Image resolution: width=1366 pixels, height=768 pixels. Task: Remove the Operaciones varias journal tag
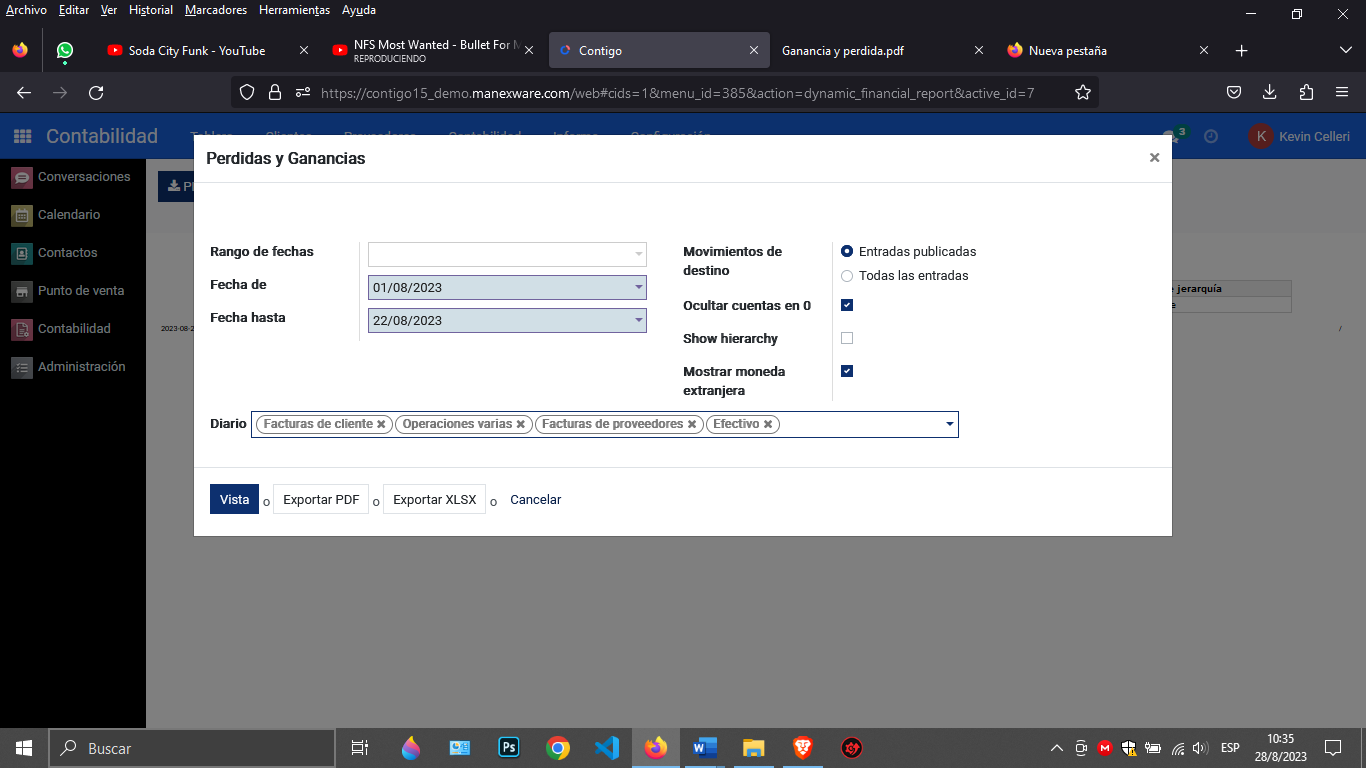(520, 424)
